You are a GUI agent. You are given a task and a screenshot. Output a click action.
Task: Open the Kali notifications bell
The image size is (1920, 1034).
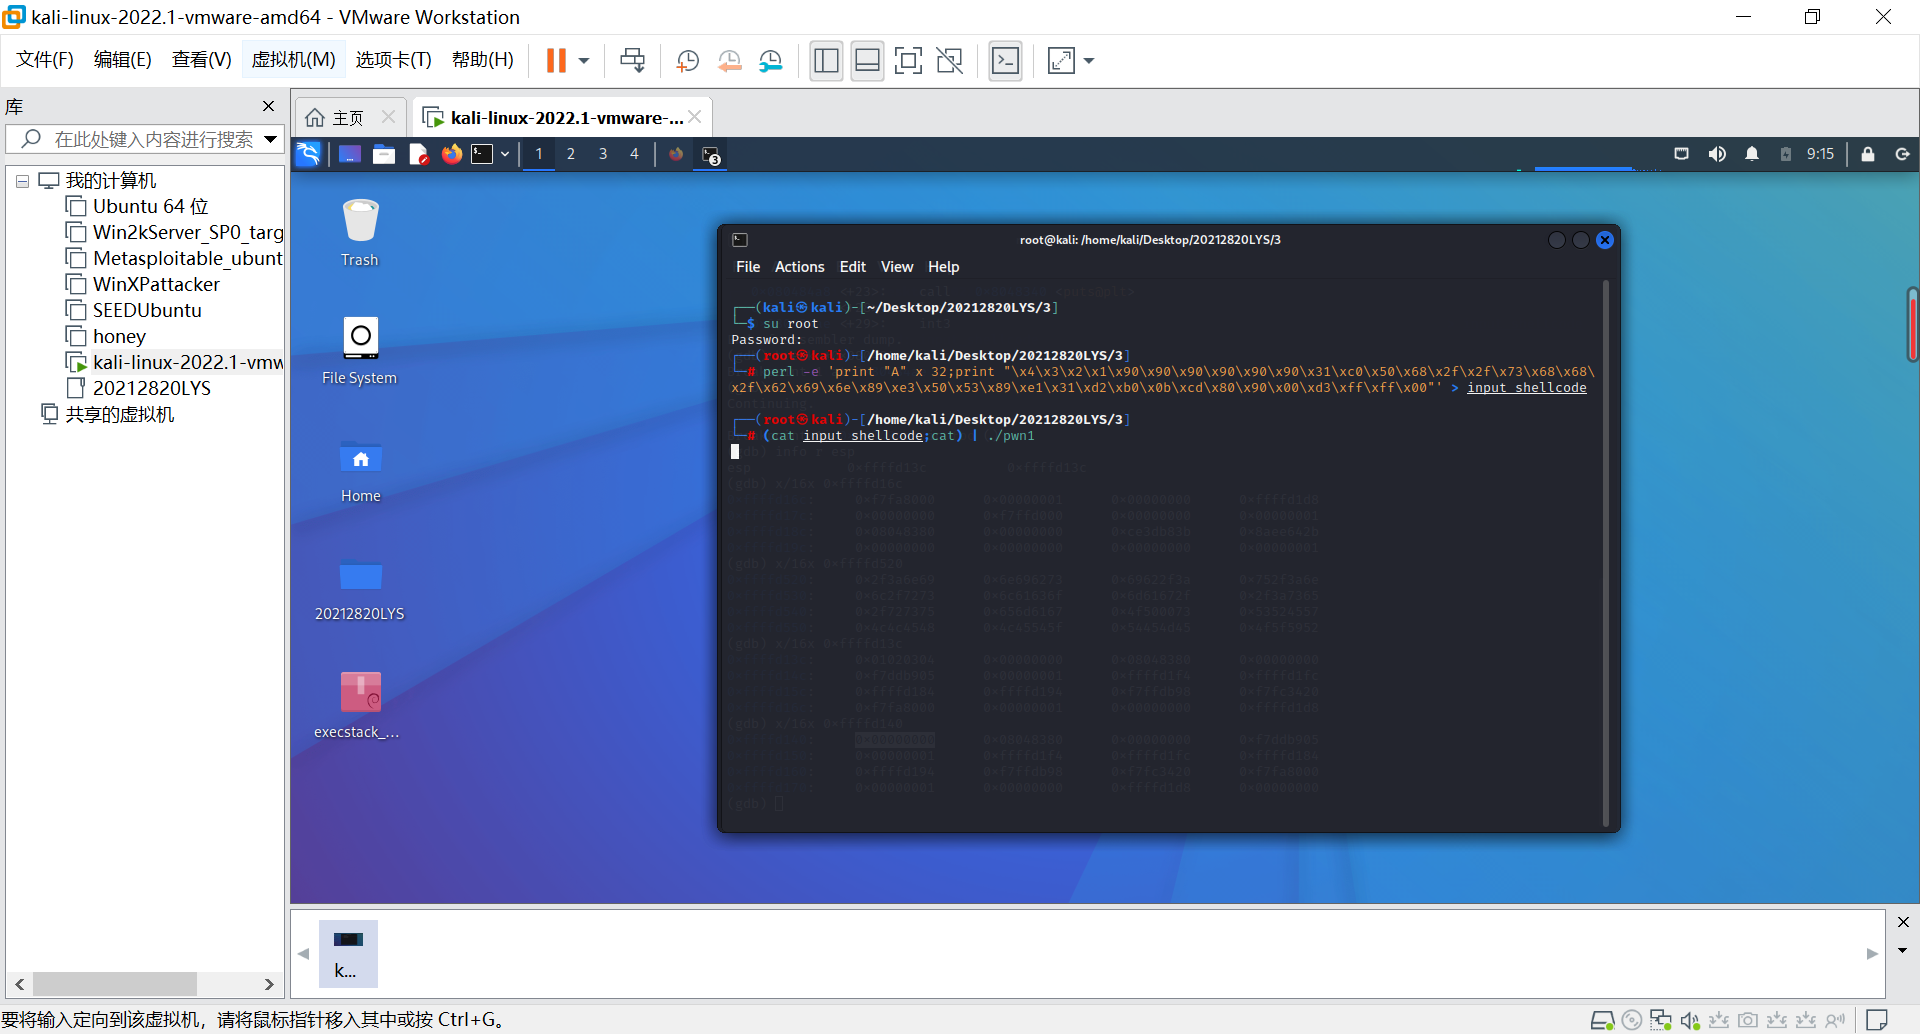coord(1752,154)
